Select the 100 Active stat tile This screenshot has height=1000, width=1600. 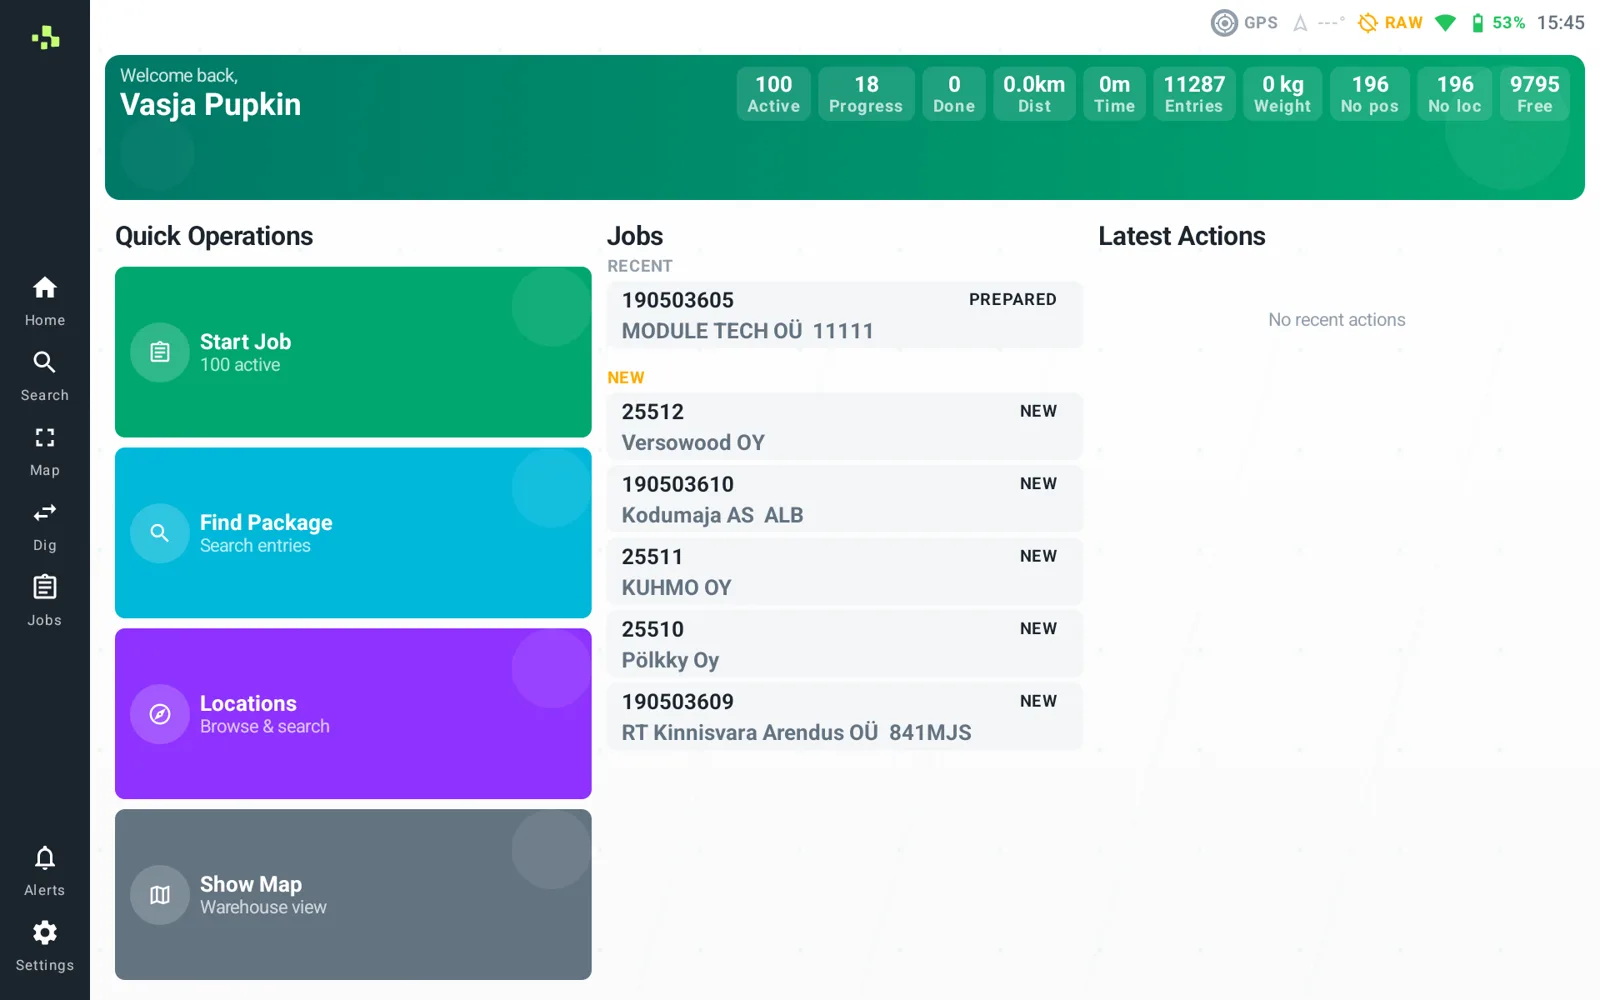[x=774, y=94]
